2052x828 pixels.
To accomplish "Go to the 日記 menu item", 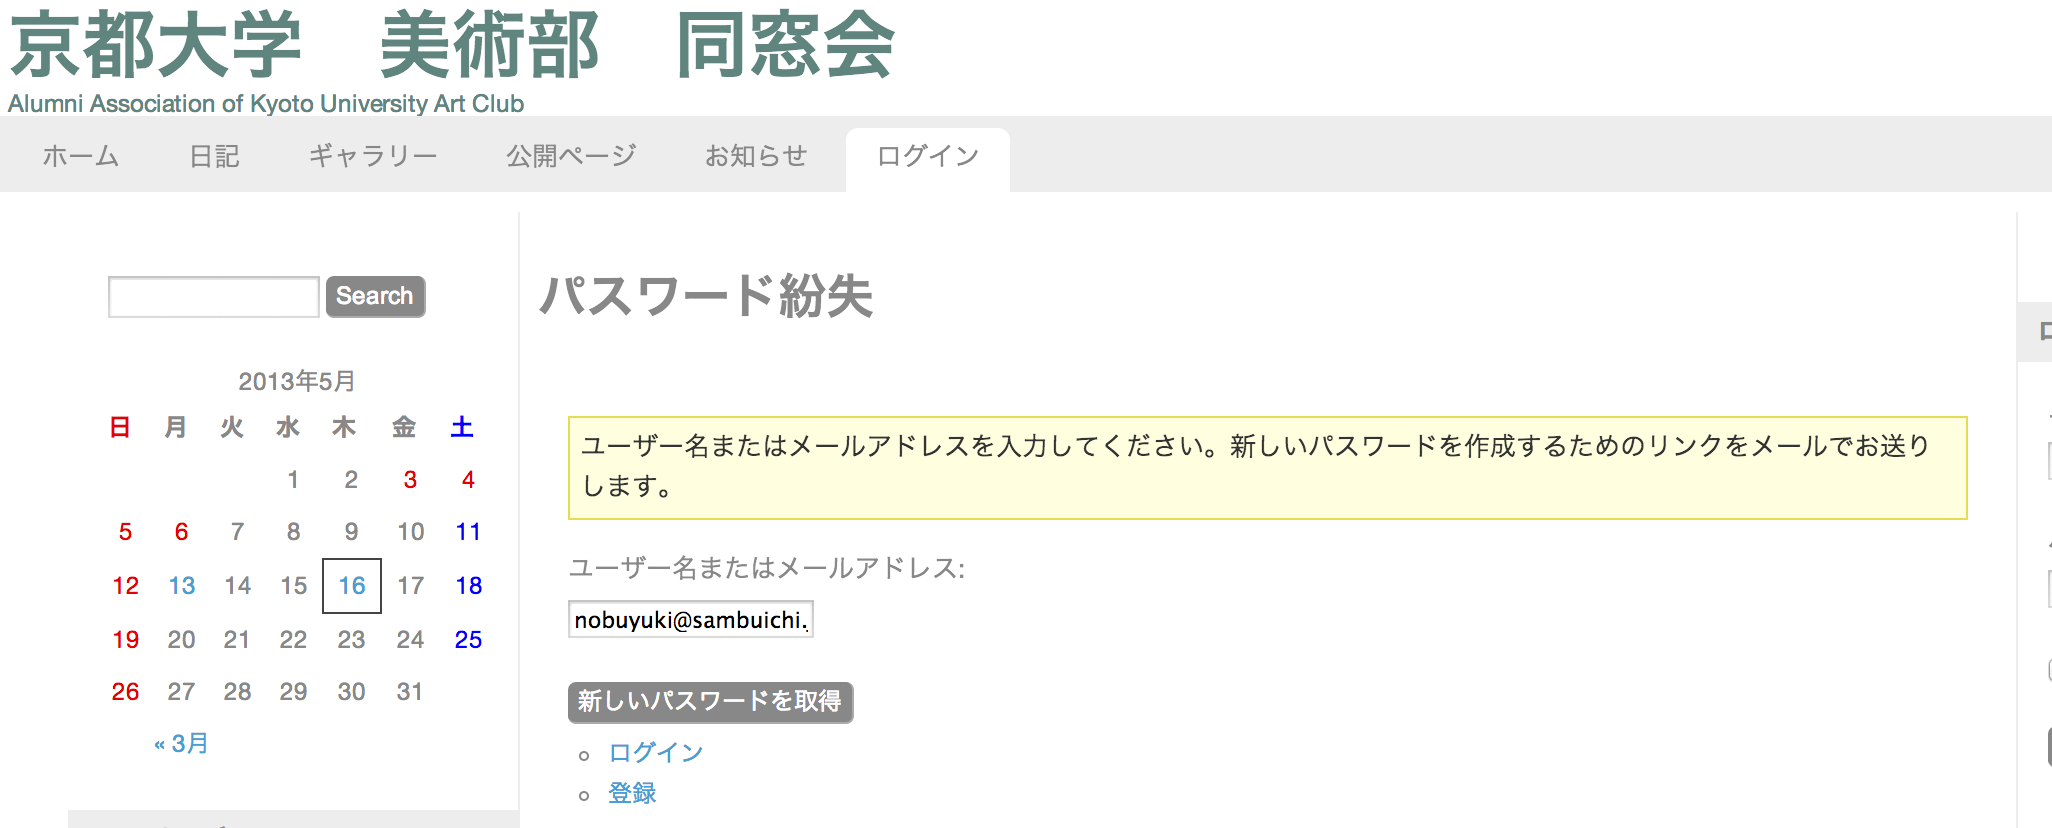I will coord(214,156).
